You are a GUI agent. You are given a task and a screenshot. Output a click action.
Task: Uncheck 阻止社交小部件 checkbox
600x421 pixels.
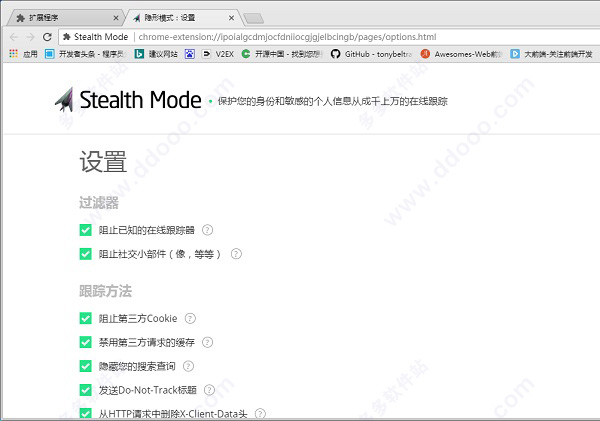coord(85,254)
